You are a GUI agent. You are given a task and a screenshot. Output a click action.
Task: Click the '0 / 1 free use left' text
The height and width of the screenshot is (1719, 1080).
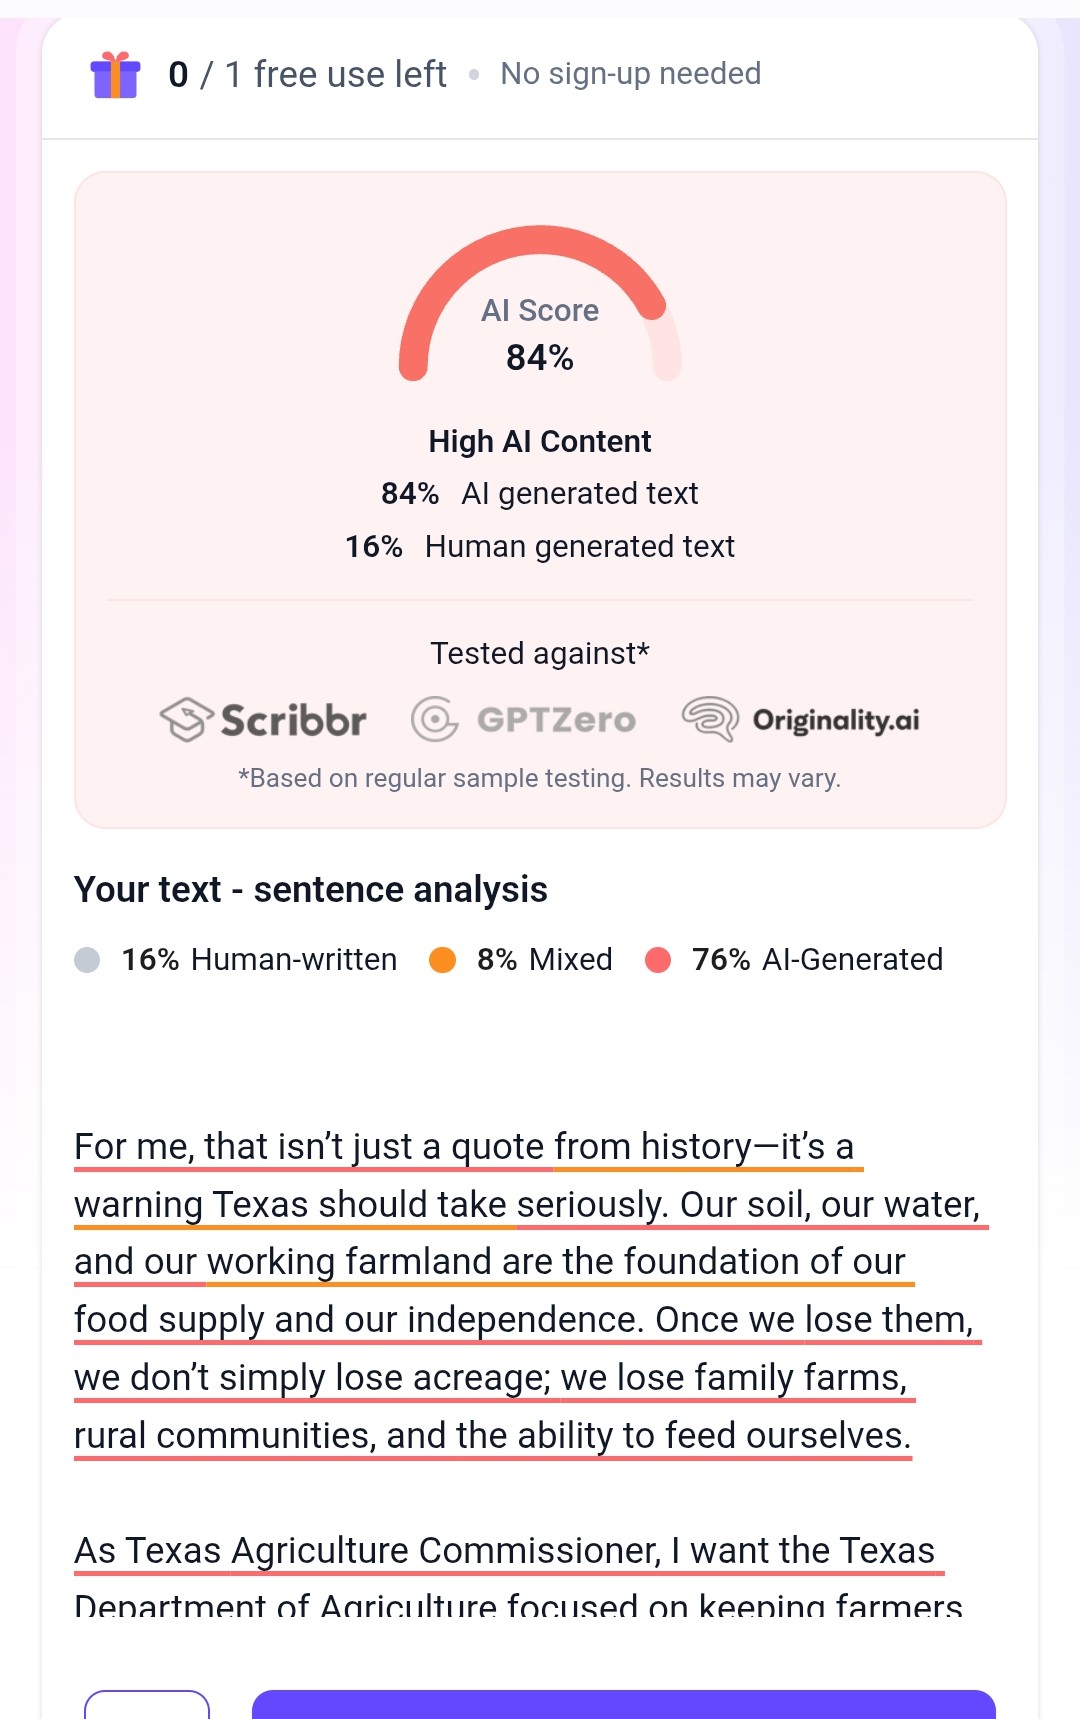coord(307,75)
